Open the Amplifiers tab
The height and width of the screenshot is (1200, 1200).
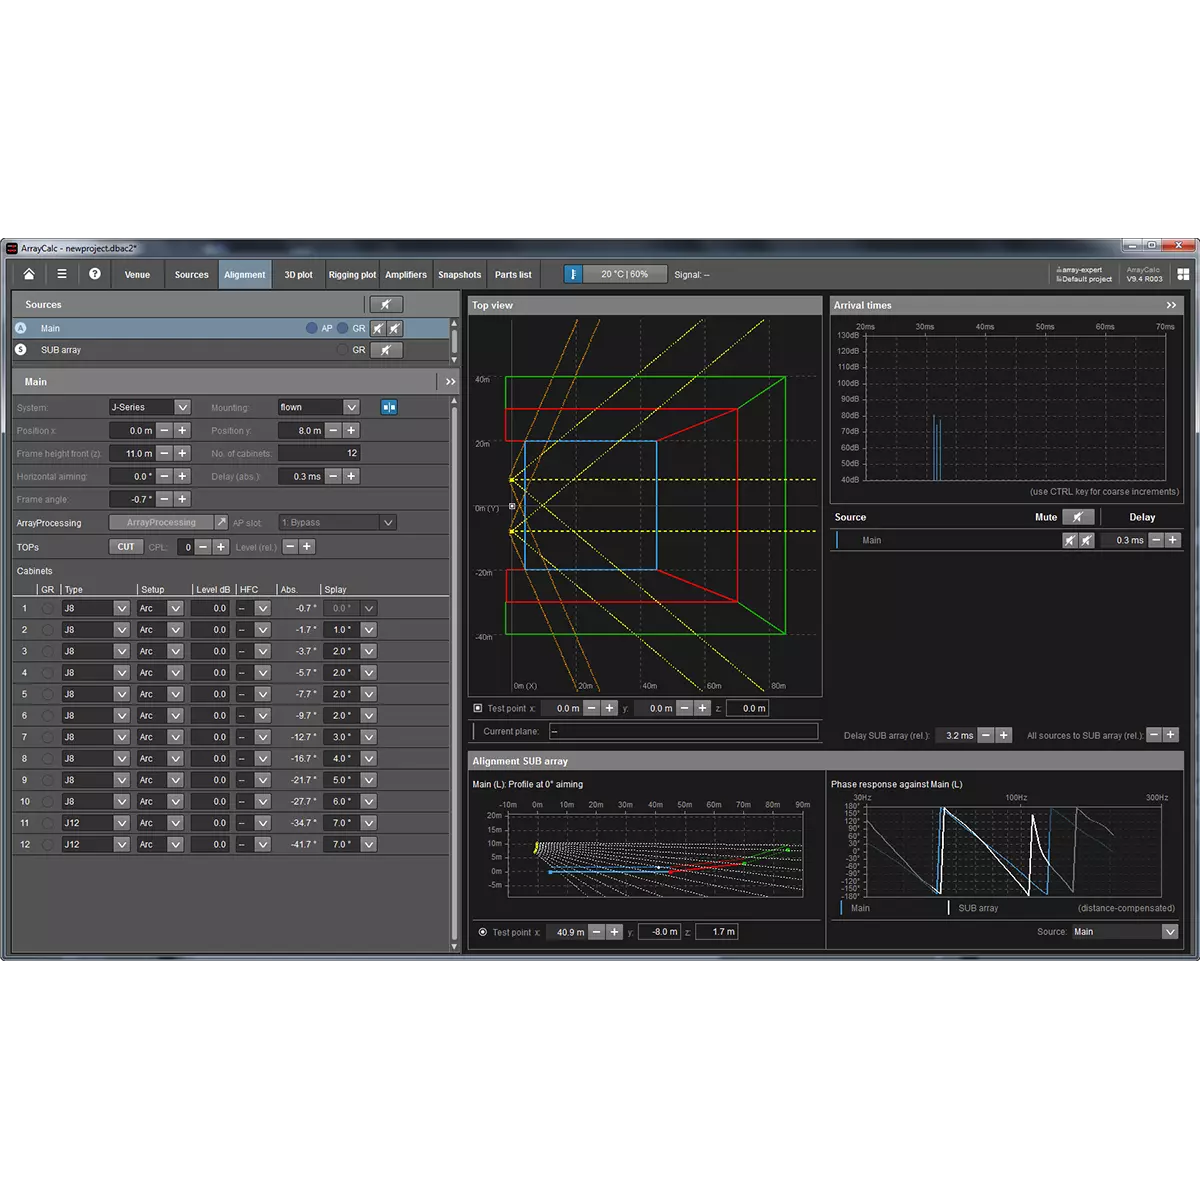406,275
